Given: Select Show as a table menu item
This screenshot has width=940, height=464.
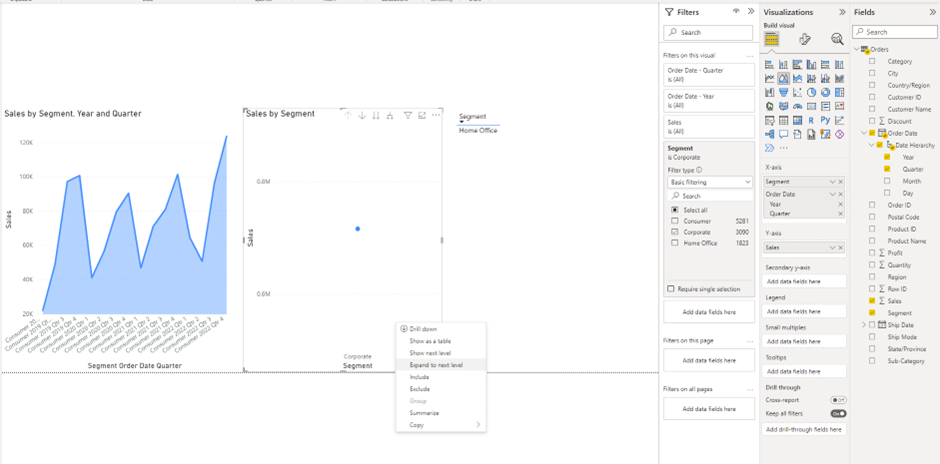Looking at the screenshot, I should coord(430,341).
